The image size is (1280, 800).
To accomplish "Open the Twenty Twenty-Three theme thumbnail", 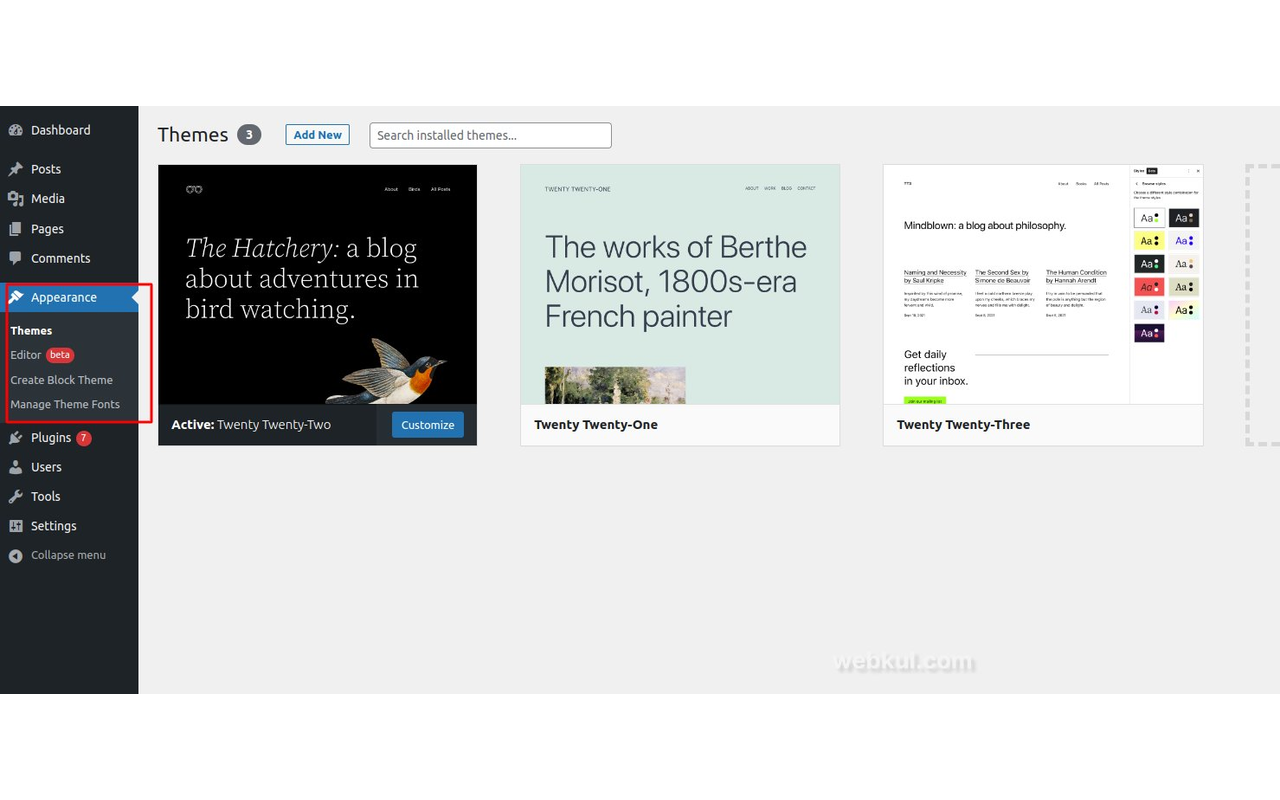I will pos(1043,285).
